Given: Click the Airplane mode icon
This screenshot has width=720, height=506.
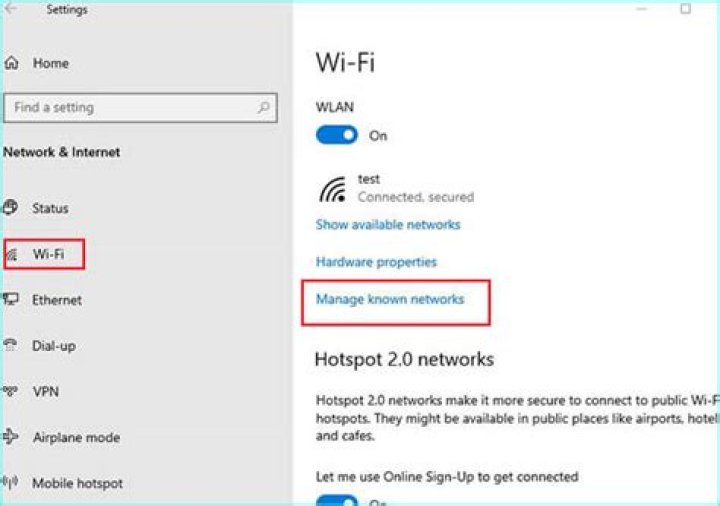Looking at the screenshot, I should (11, 437).
